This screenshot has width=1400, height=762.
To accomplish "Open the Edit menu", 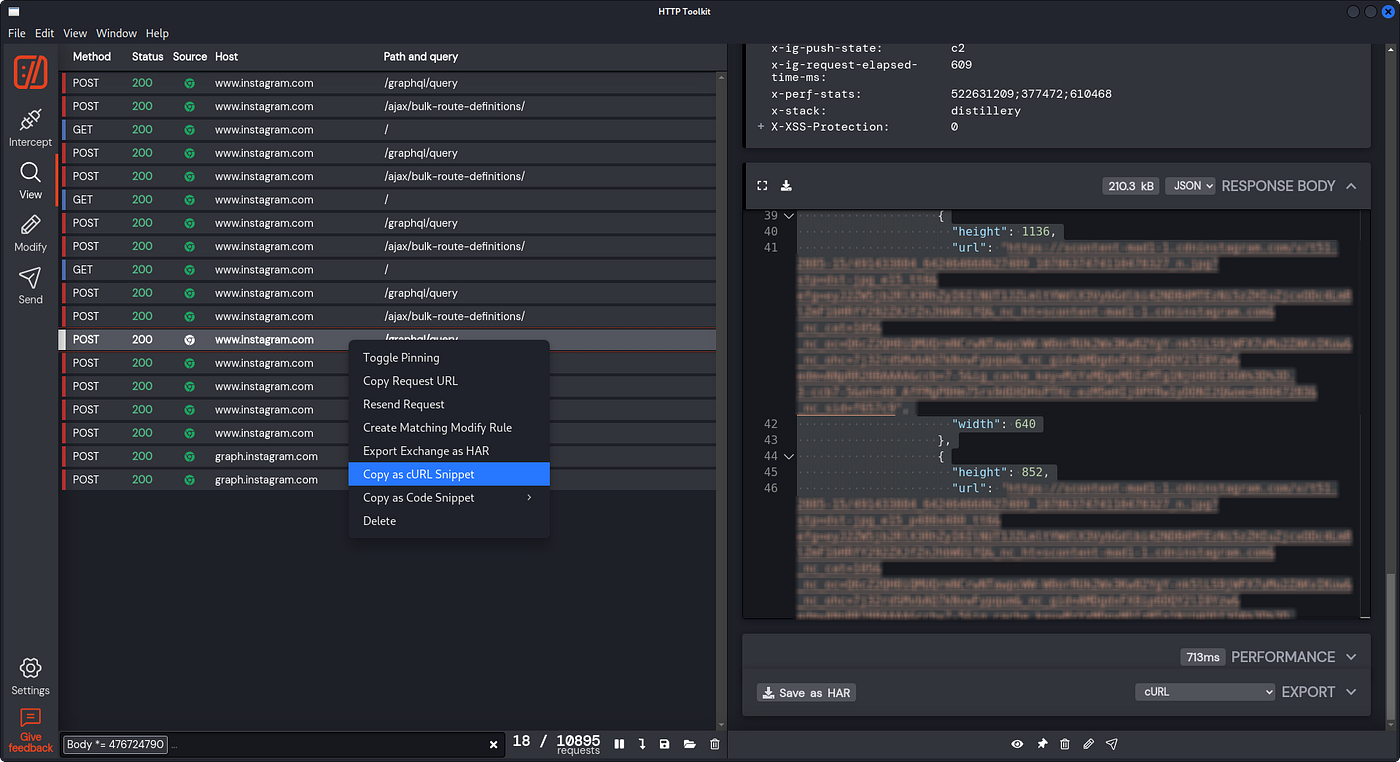I will 45,33.
